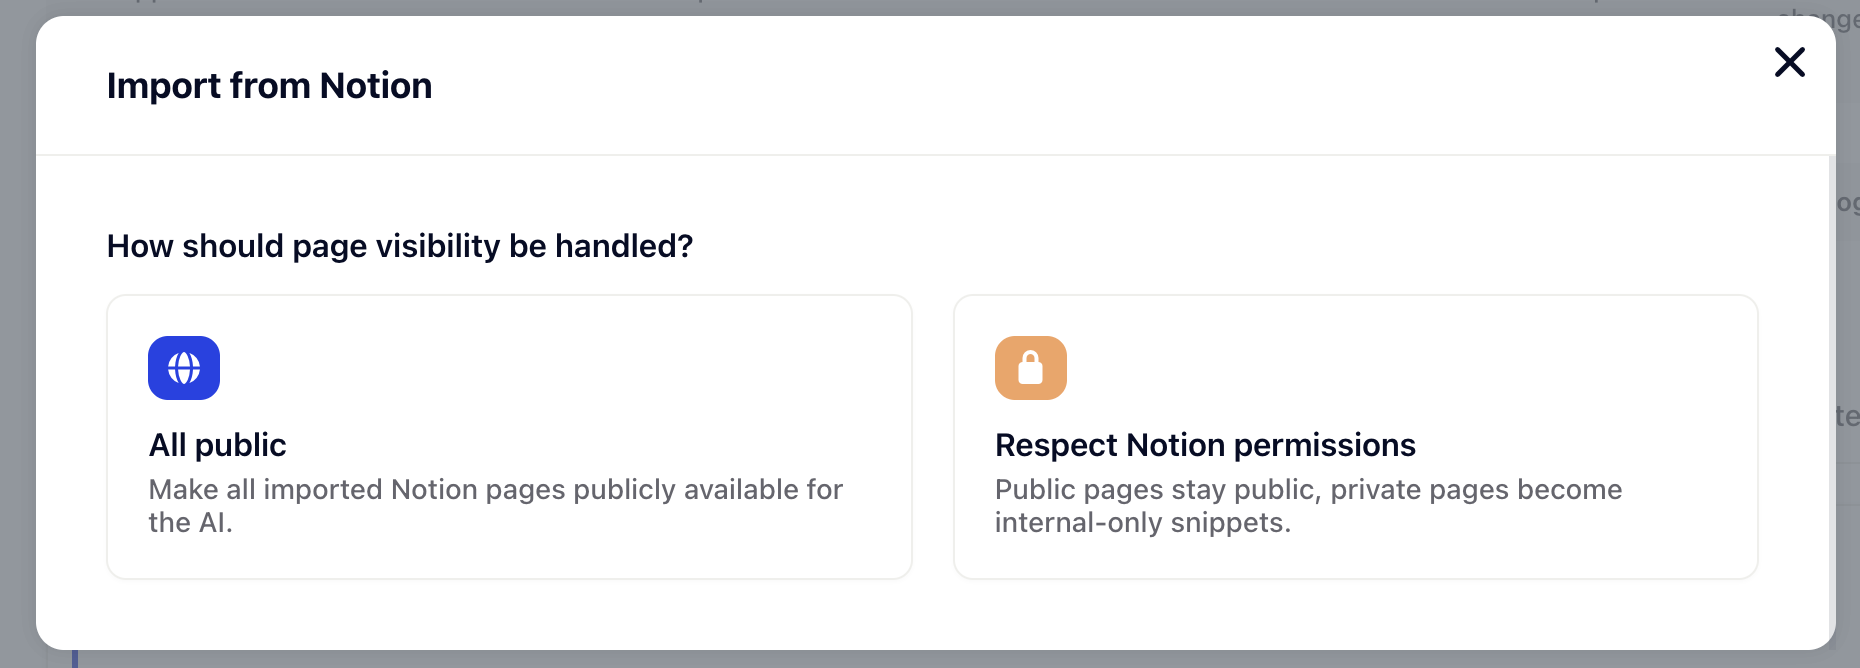
Task: Click the "Respect Notion permissions" card title
Action: (x=1205, y=445)
